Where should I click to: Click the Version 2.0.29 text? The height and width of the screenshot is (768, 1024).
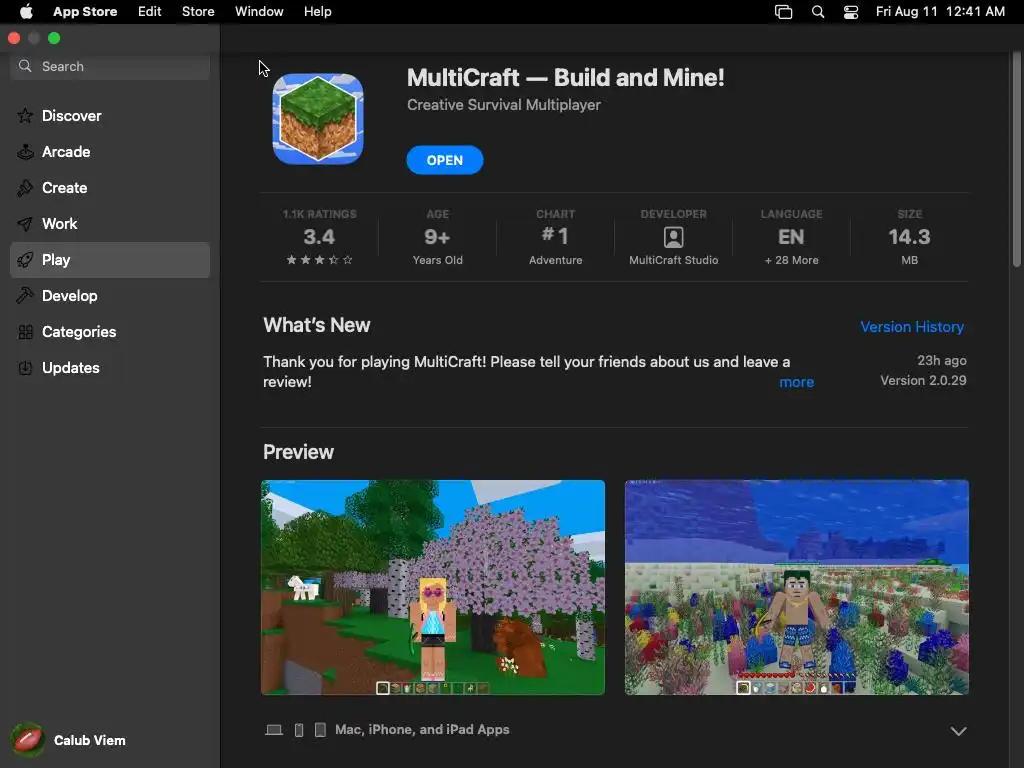pos(923,380)
